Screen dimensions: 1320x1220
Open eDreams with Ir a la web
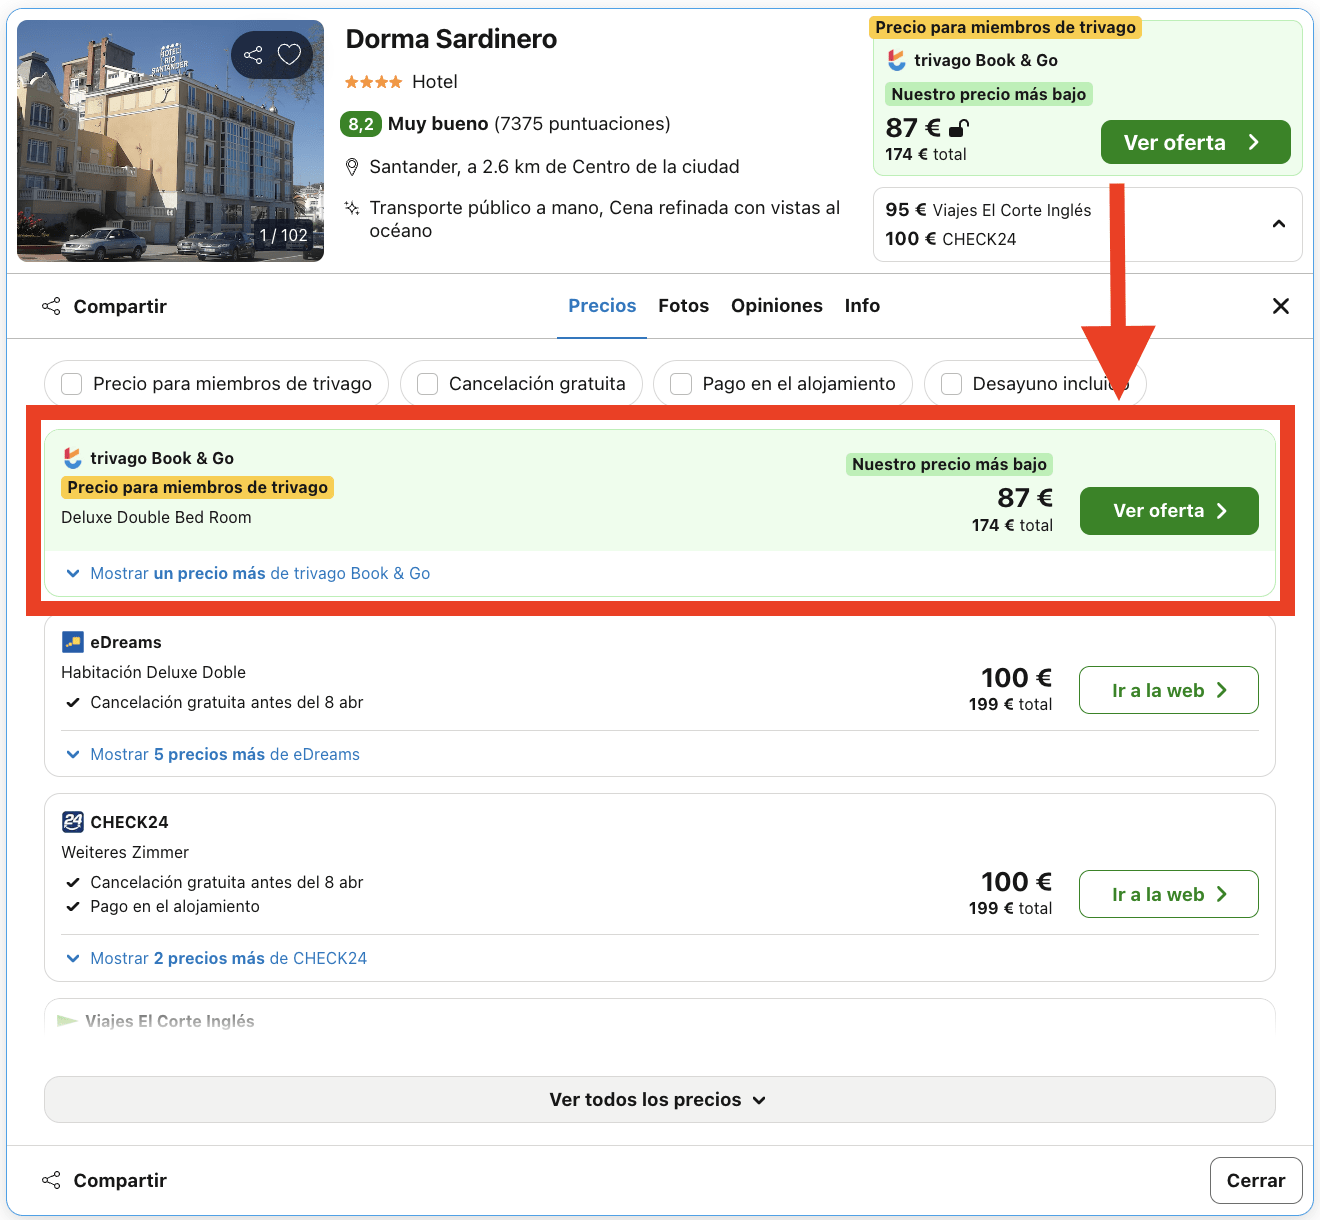point(1168,690)
